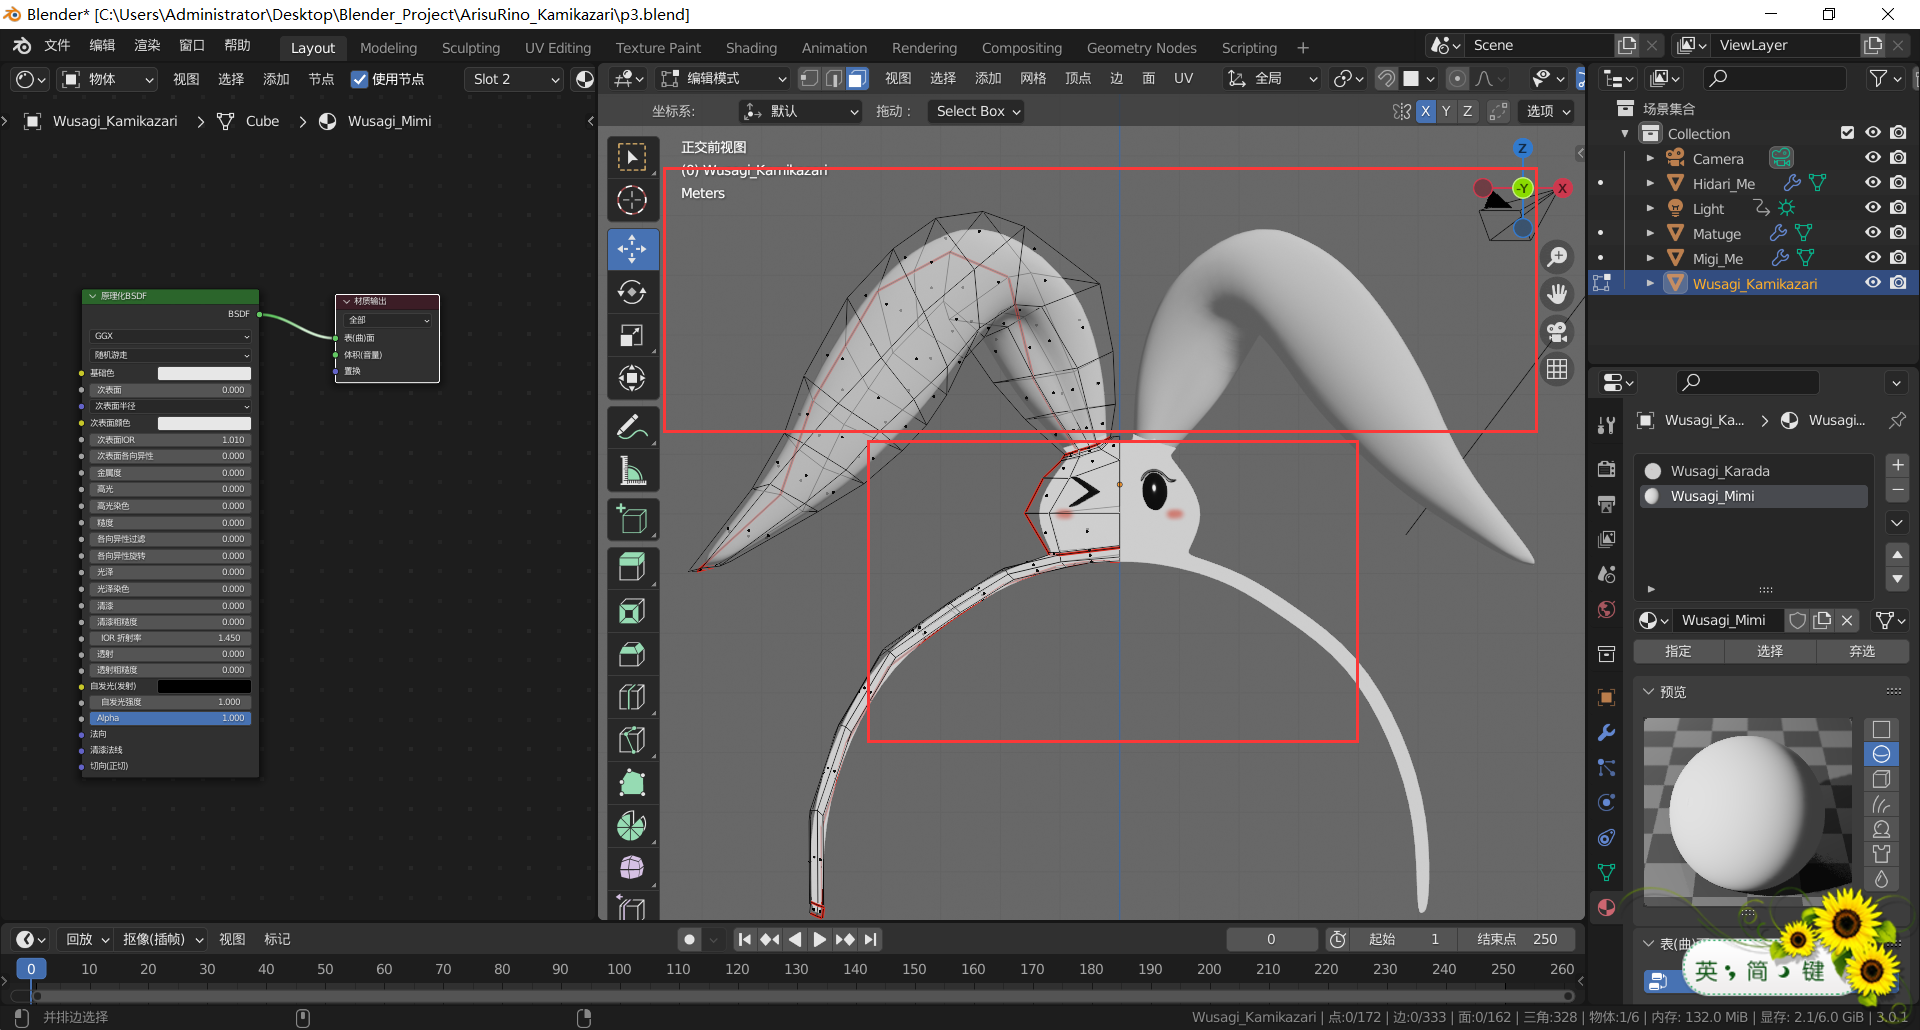Open the 选项 options dropdown

pyautogui.click(x=1548, y=111)
